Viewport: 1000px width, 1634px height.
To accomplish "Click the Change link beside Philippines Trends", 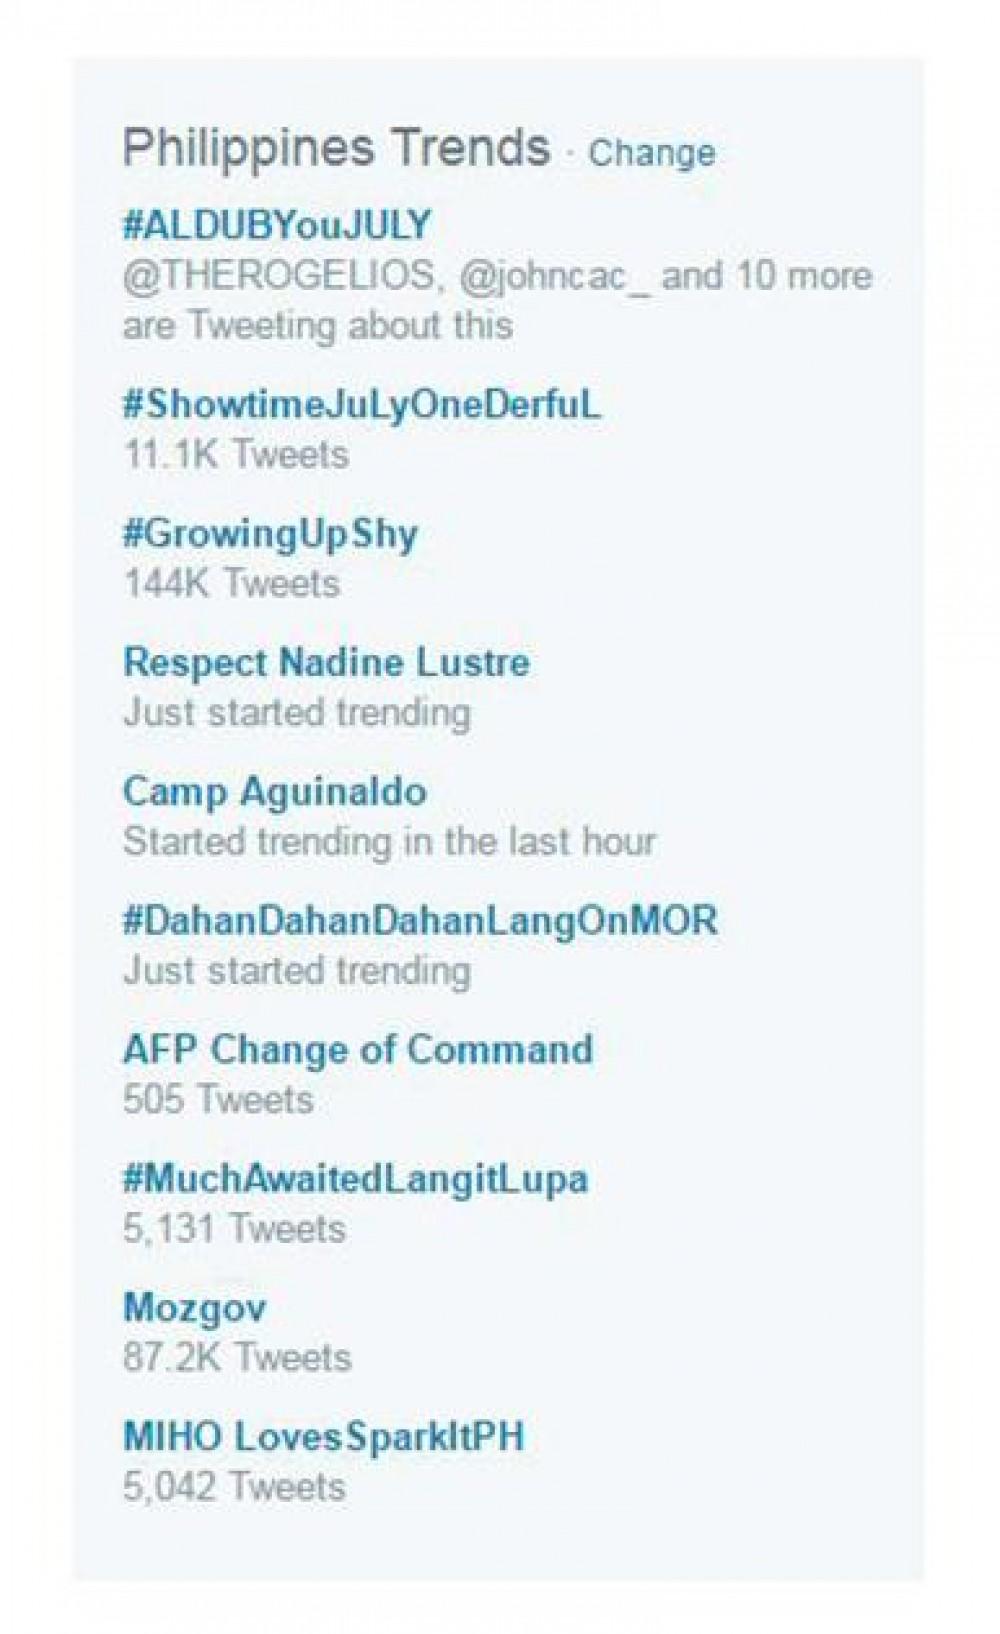I will point(651,153).
